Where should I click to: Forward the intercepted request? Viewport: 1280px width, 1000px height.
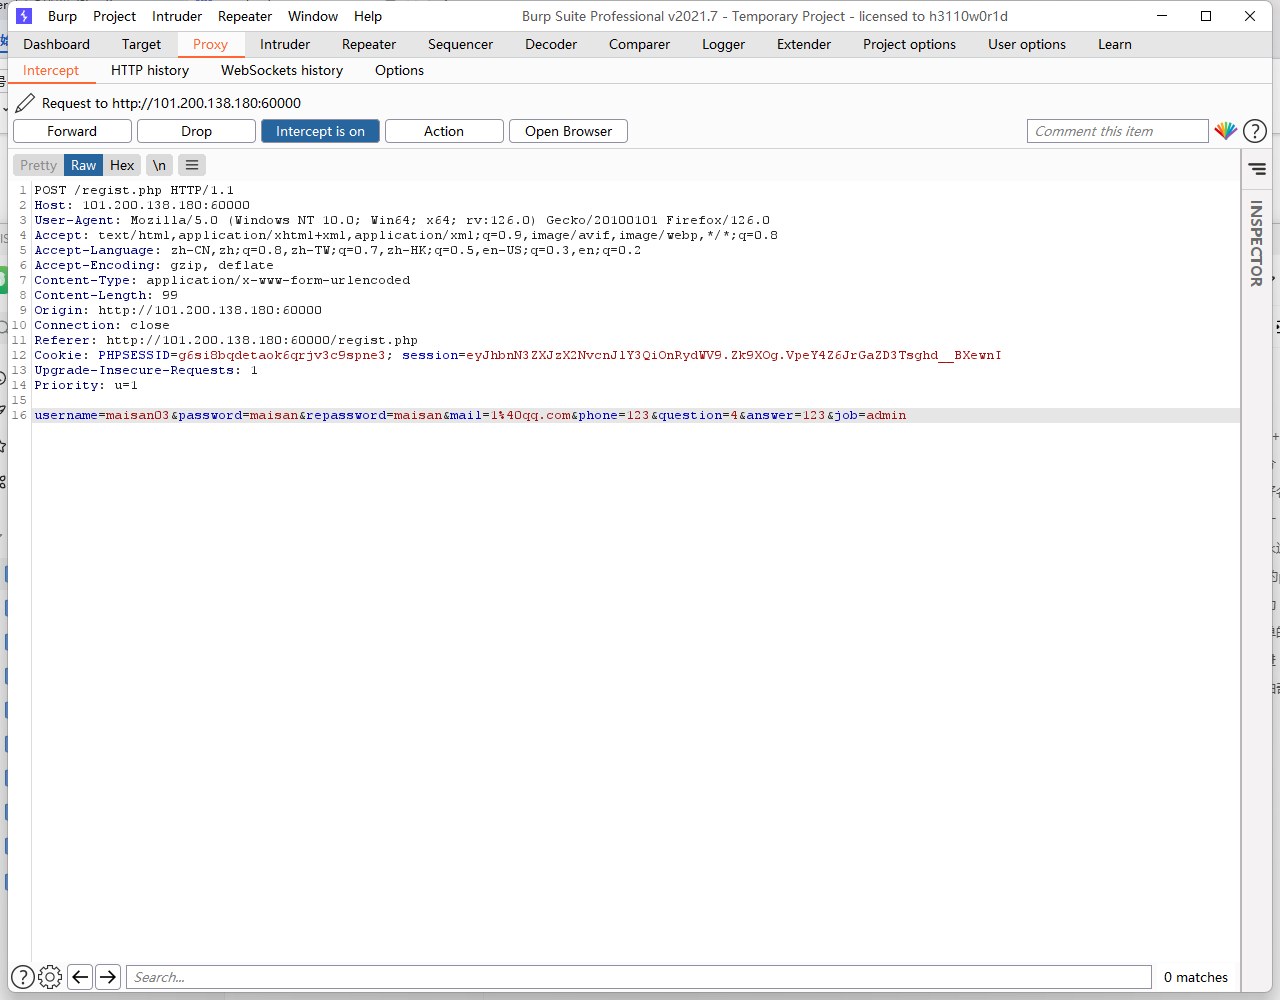point(72,131)
